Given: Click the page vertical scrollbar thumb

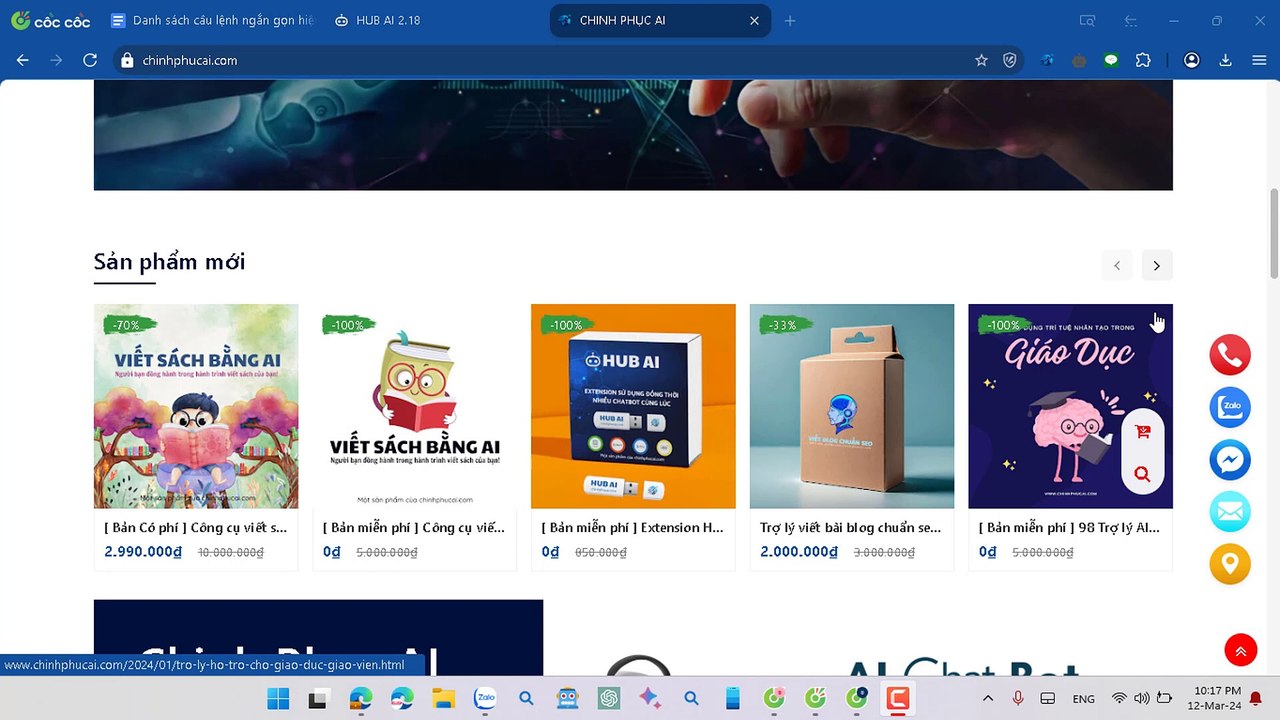Looking at the screenshot, I should (1274, 233).
